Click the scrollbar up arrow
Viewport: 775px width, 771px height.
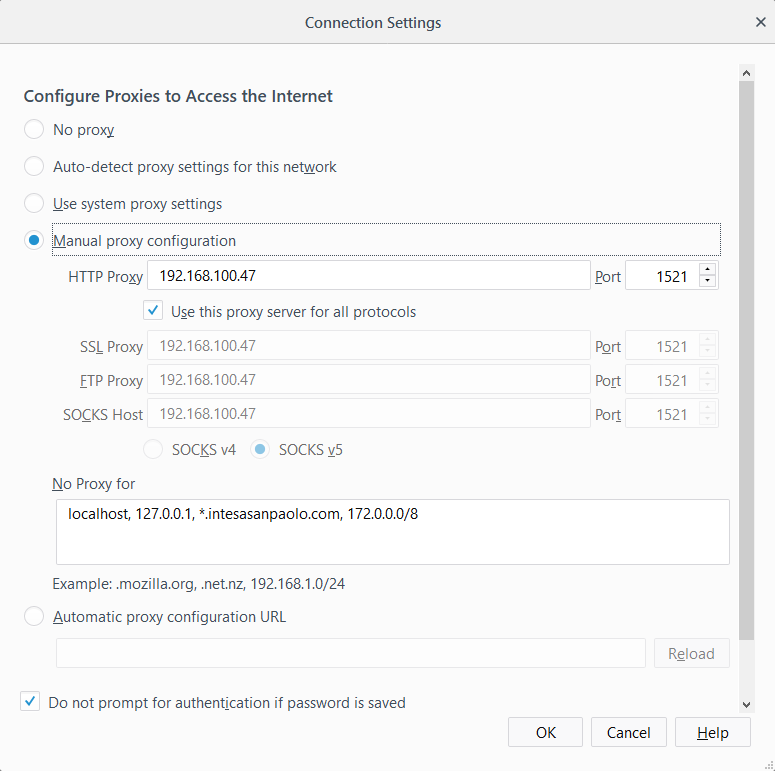coord(746,73)
